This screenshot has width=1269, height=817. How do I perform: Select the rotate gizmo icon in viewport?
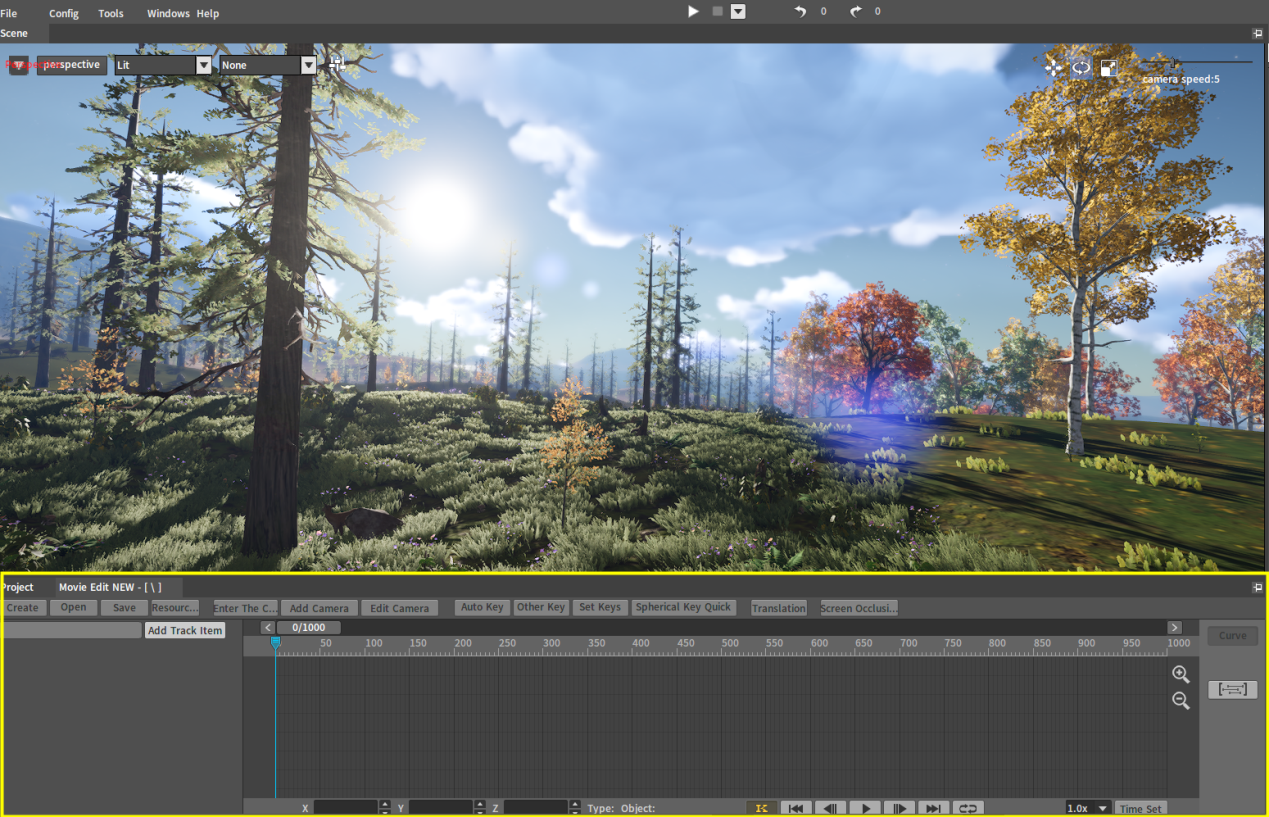point(1081,67)
